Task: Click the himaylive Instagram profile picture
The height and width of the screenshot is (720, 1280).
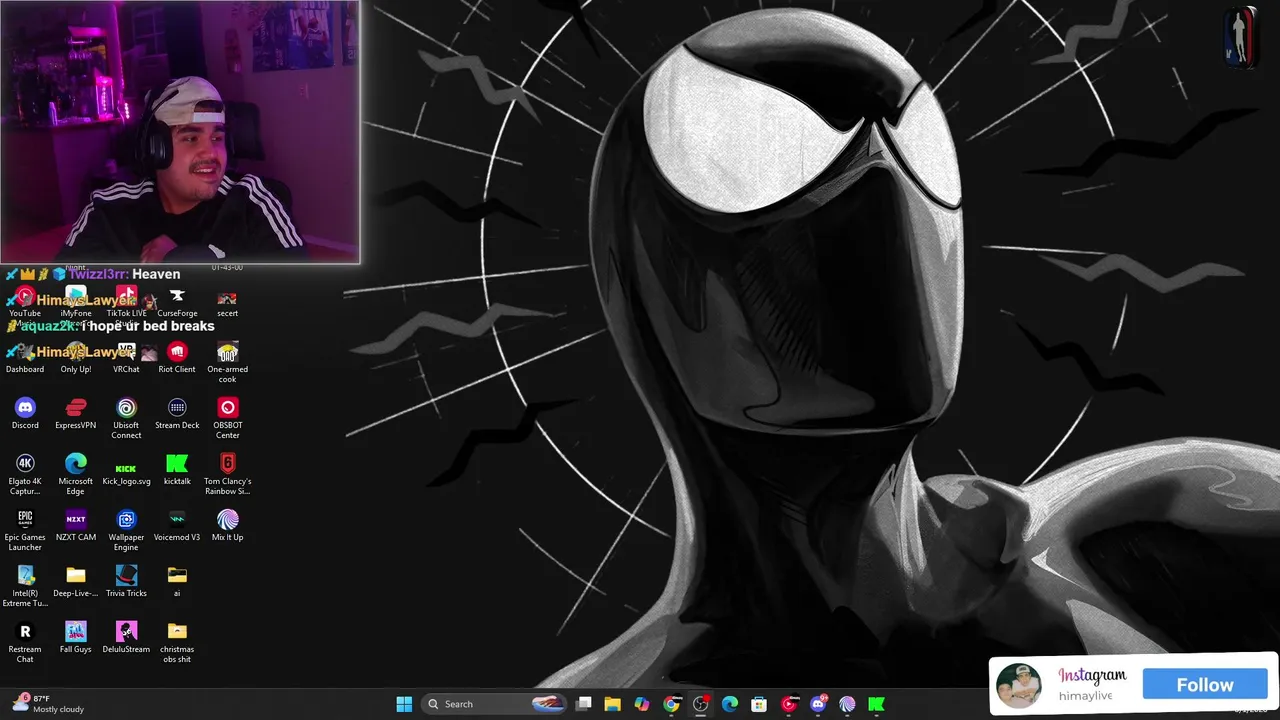Action: click(1019, 686)
